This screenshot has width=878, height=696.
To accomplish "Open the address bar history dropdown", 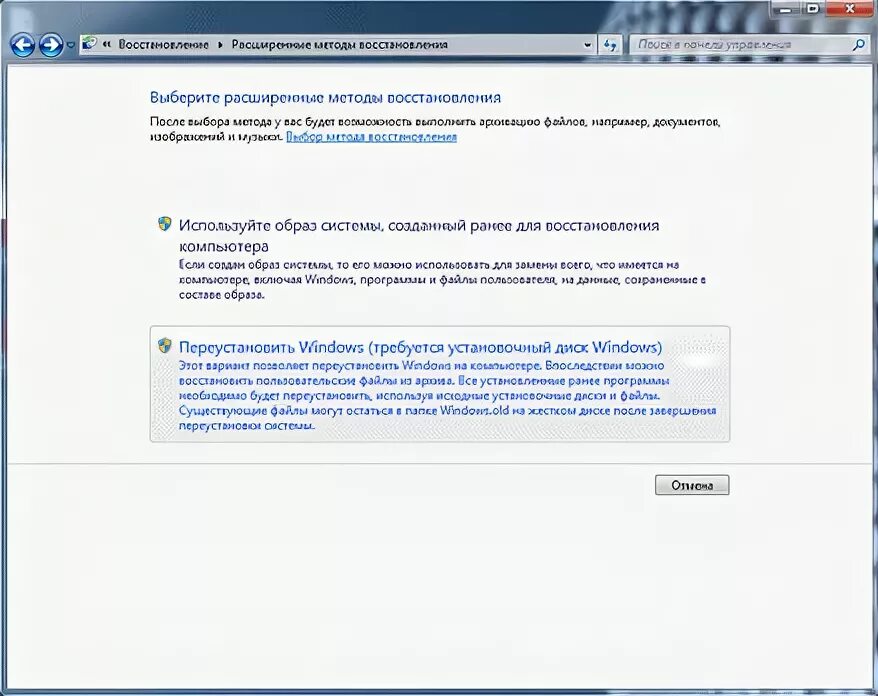I will pos(587,45).
